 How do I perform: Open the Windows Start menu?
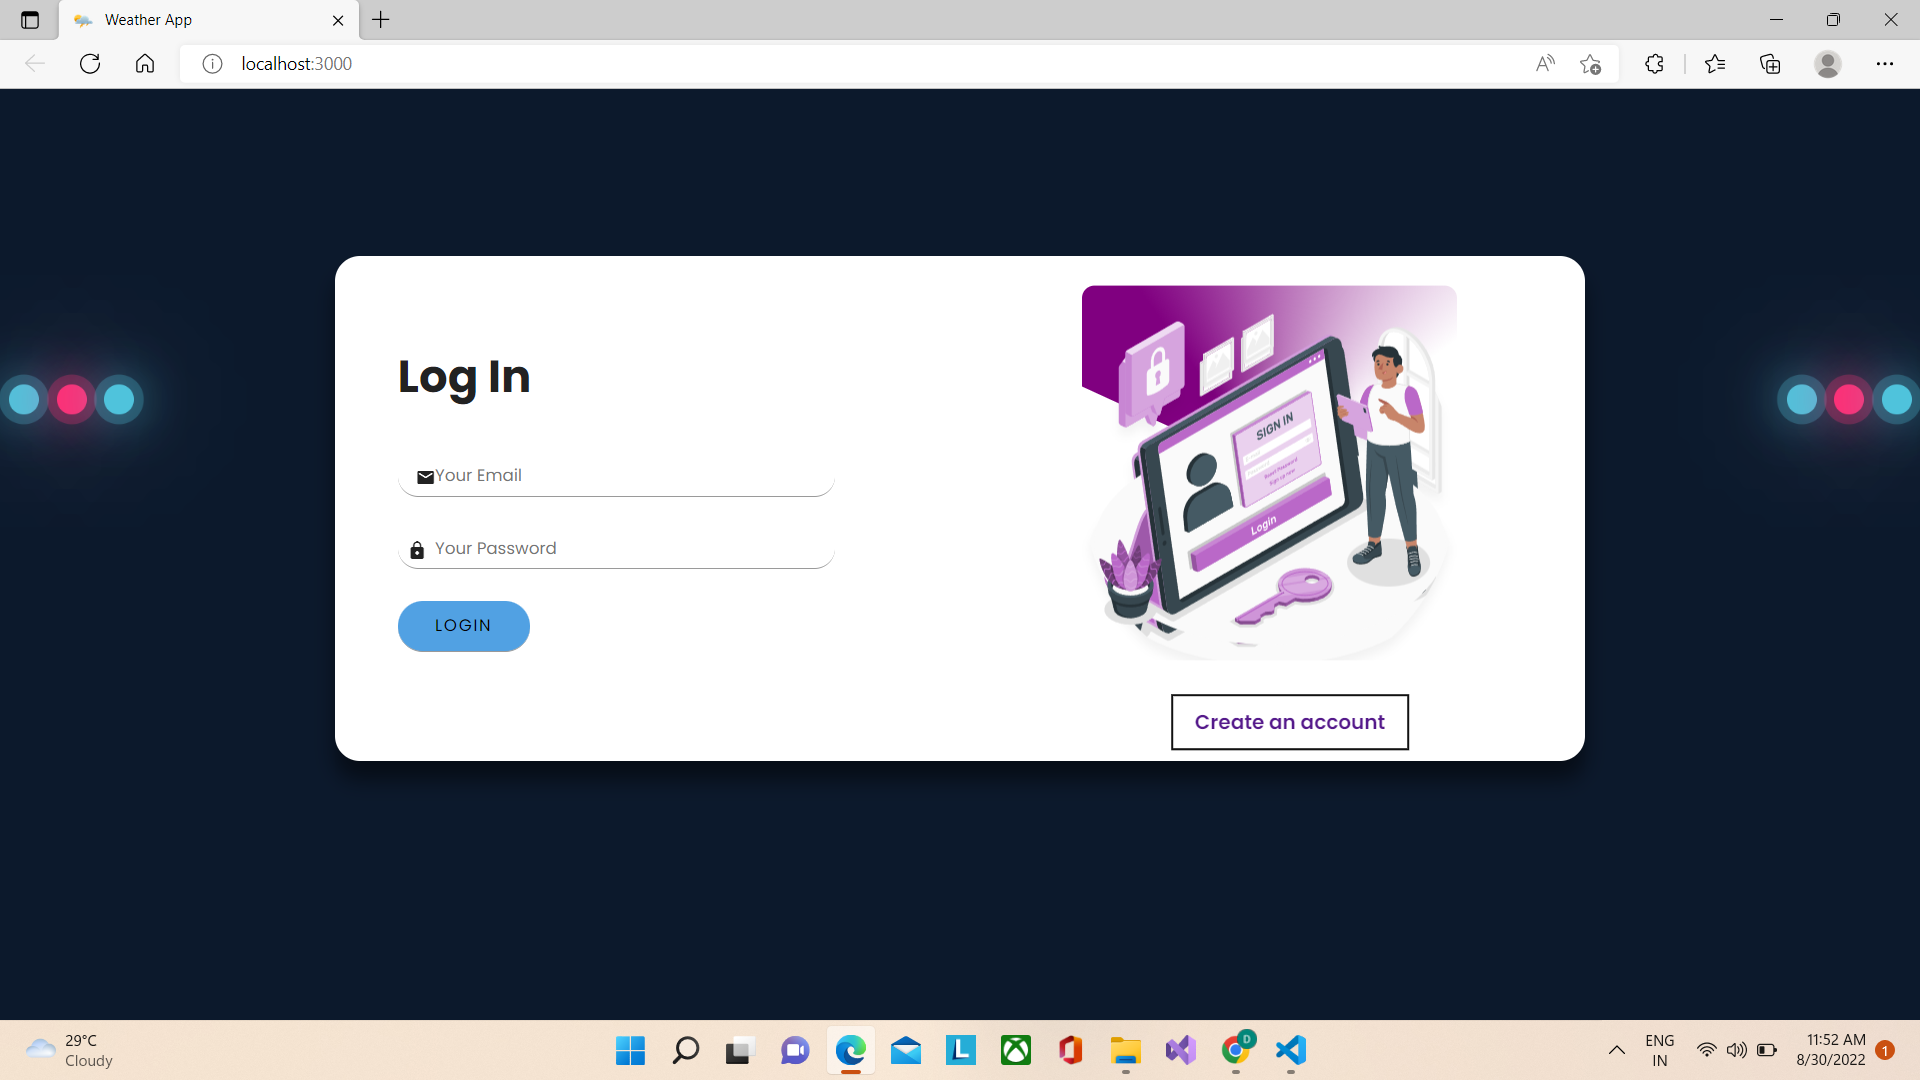[631, 1051]
